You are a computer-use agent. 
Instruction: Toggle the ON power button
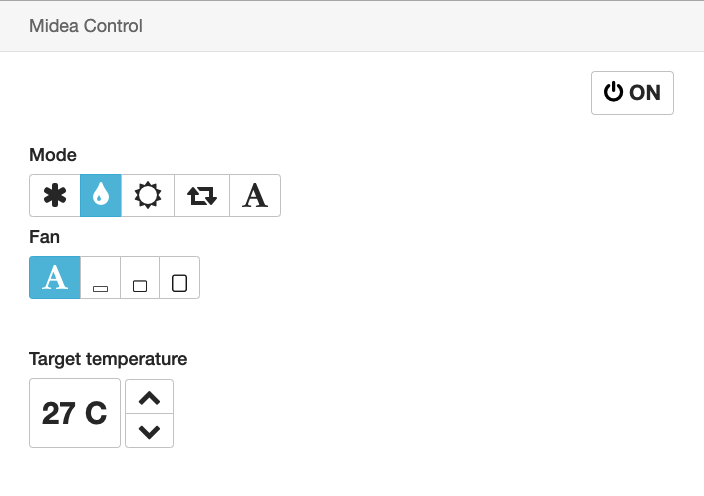click(632, 93)
